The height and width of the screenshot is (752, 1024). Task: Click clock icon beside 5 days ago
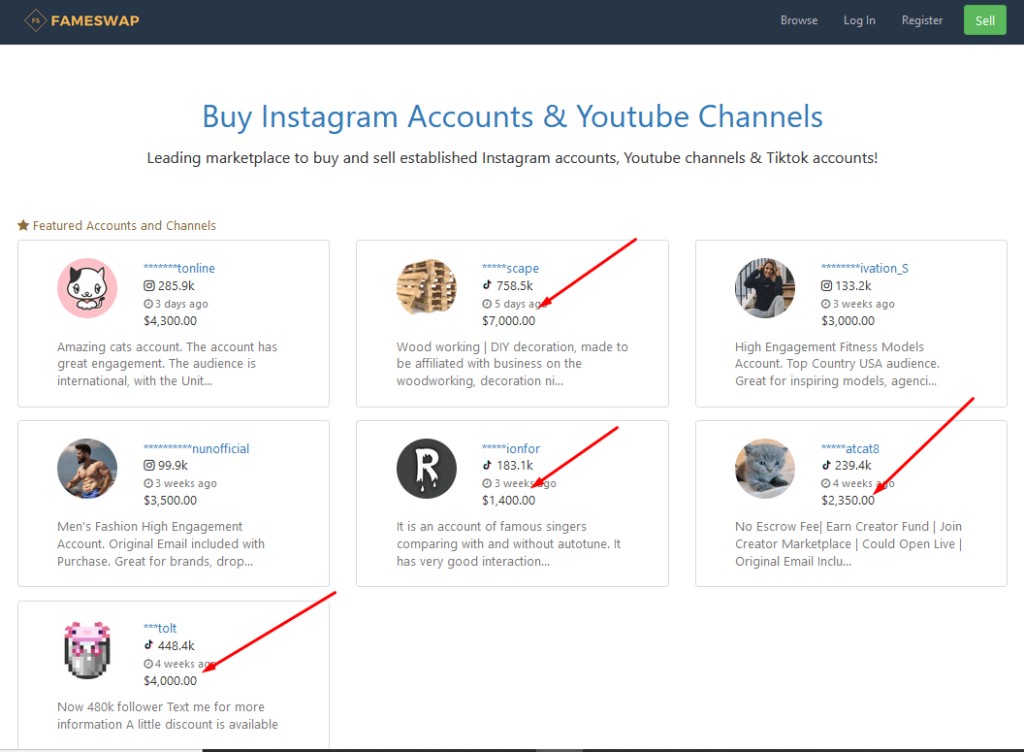pos(487,304)
